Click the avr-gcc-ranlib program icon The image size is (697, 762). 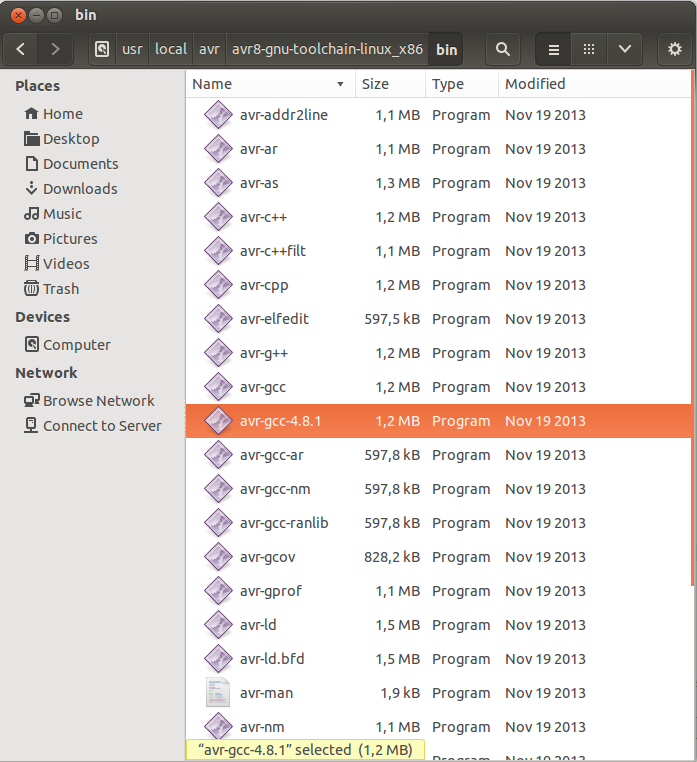(218, 523)
